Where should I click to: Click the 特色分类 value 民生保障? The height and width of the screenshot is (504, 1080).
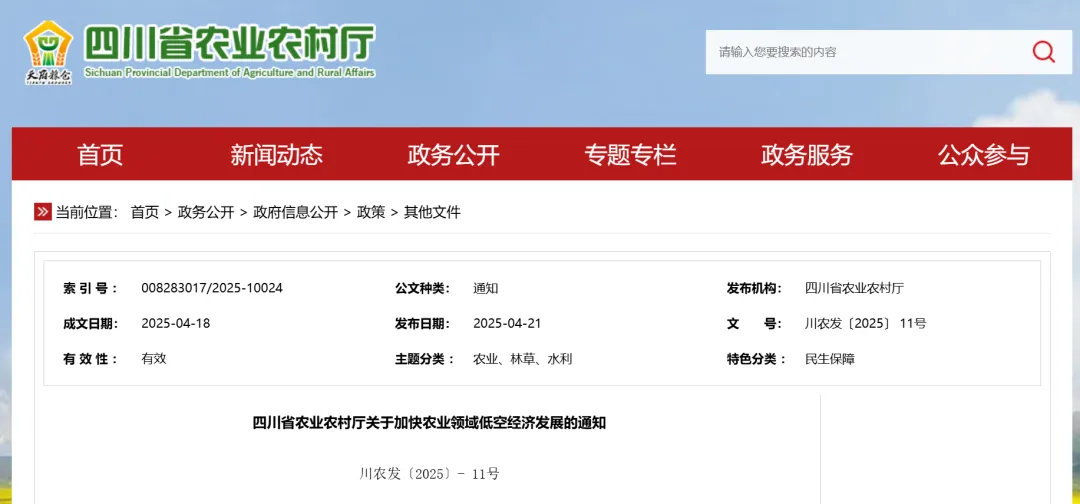830,359
